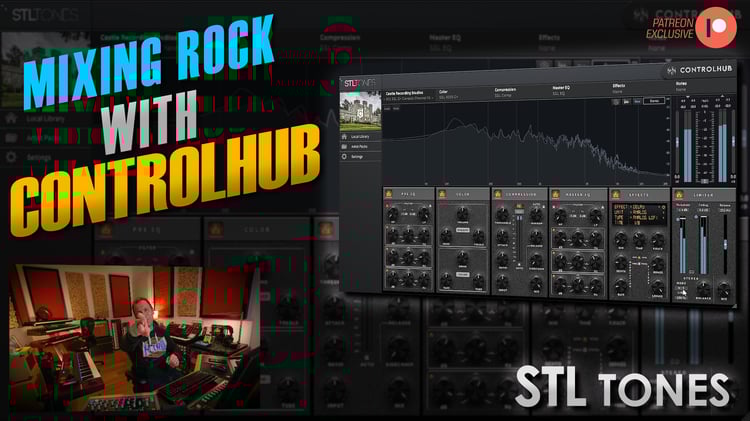The width and height of the screenshot is (750, 421).
Task: Toggle the Color module power icon
Action: coord(442,194)
